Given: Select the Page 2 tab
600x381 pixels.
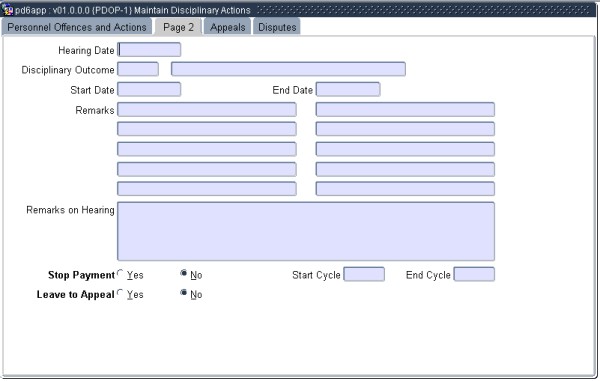Looking at the screenshot, I should 178,27.
